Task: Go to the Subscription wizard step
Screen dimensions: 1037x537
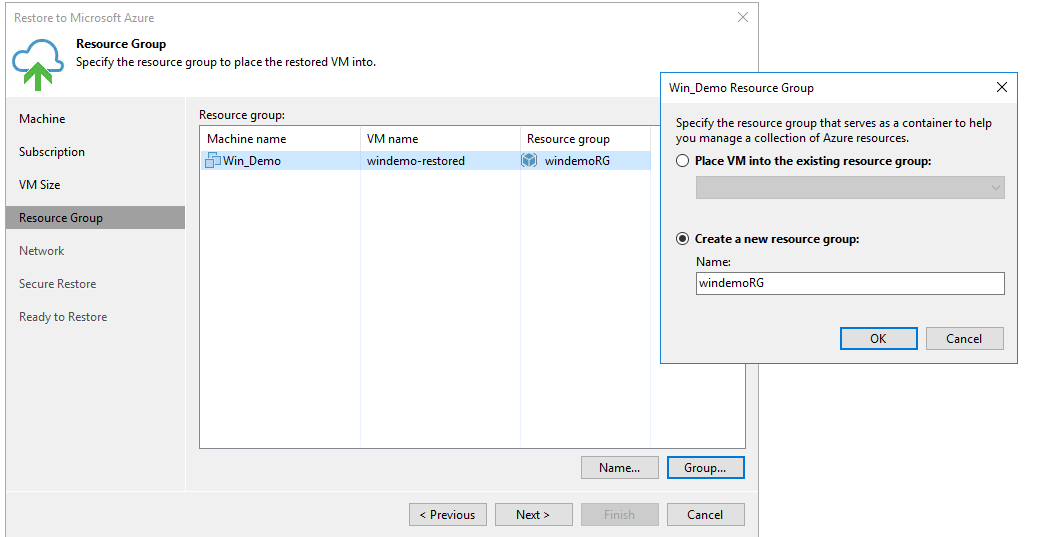Action: (x=52, y=152)
